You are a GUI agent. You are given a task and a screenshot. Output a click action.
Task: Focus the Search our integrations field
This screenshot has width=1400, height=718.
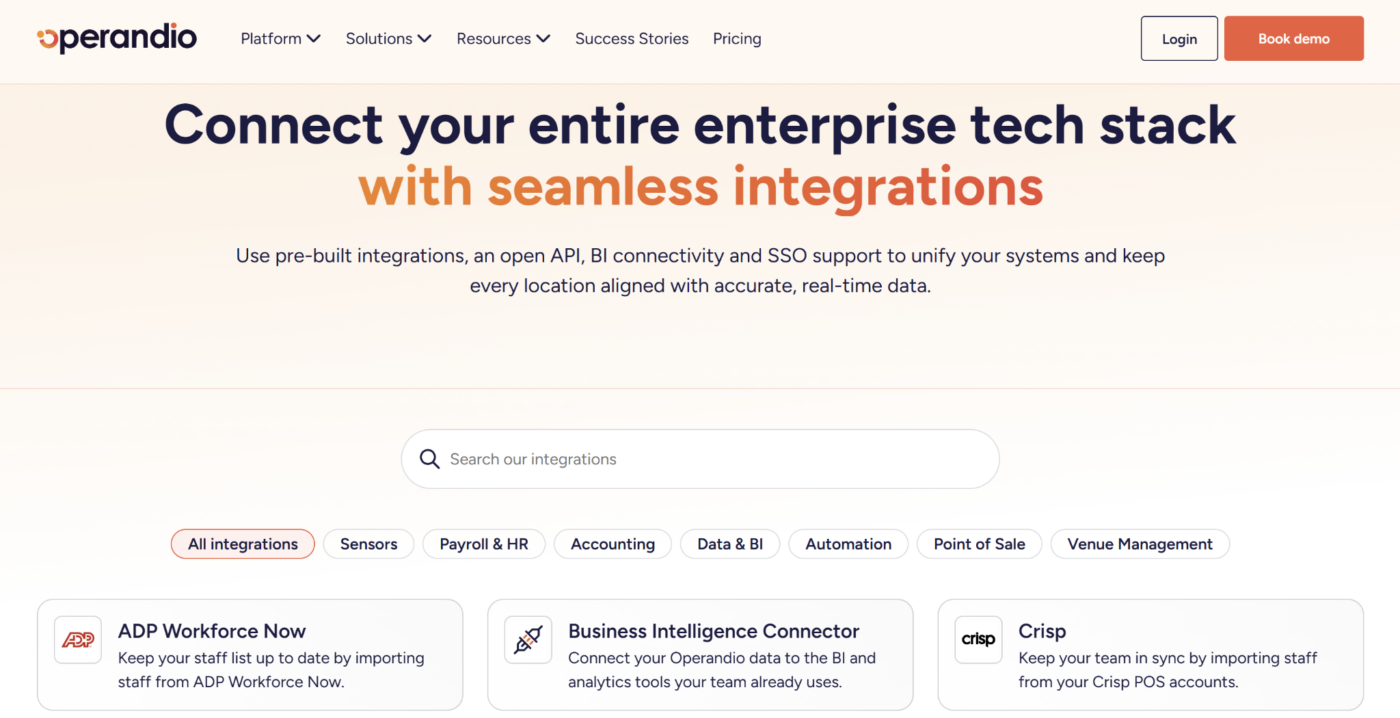(700, 459)
